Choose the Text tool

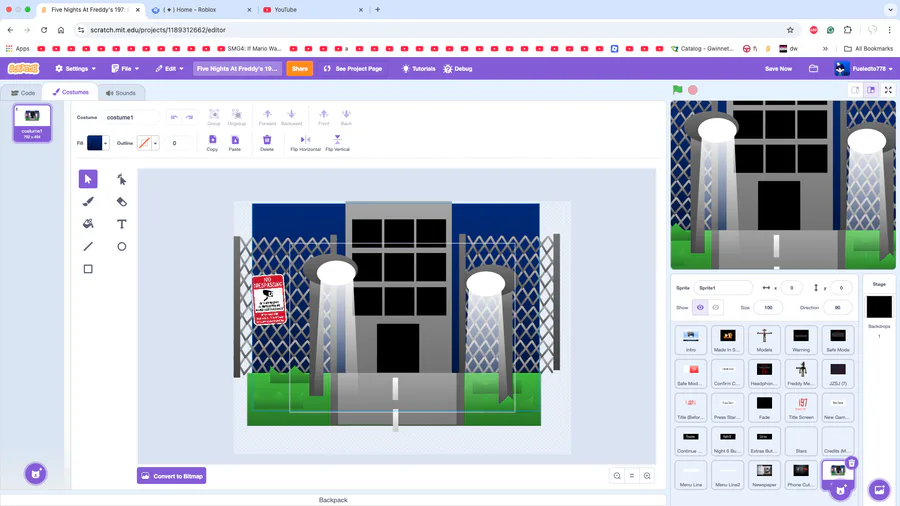(x=121, y=224)
